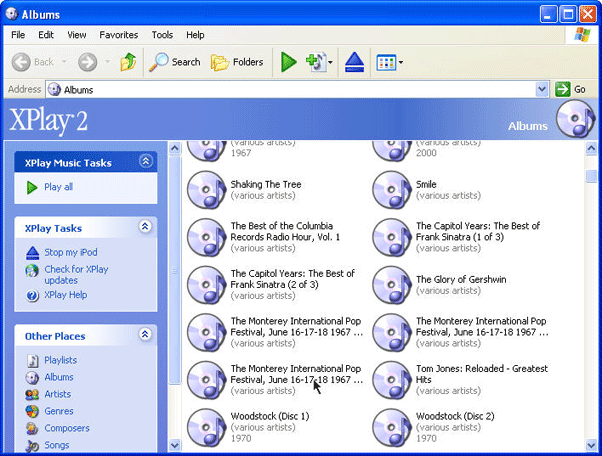
Task: Select the Woodstock (Disc 1) album icon
Action: tap(207, 428)
